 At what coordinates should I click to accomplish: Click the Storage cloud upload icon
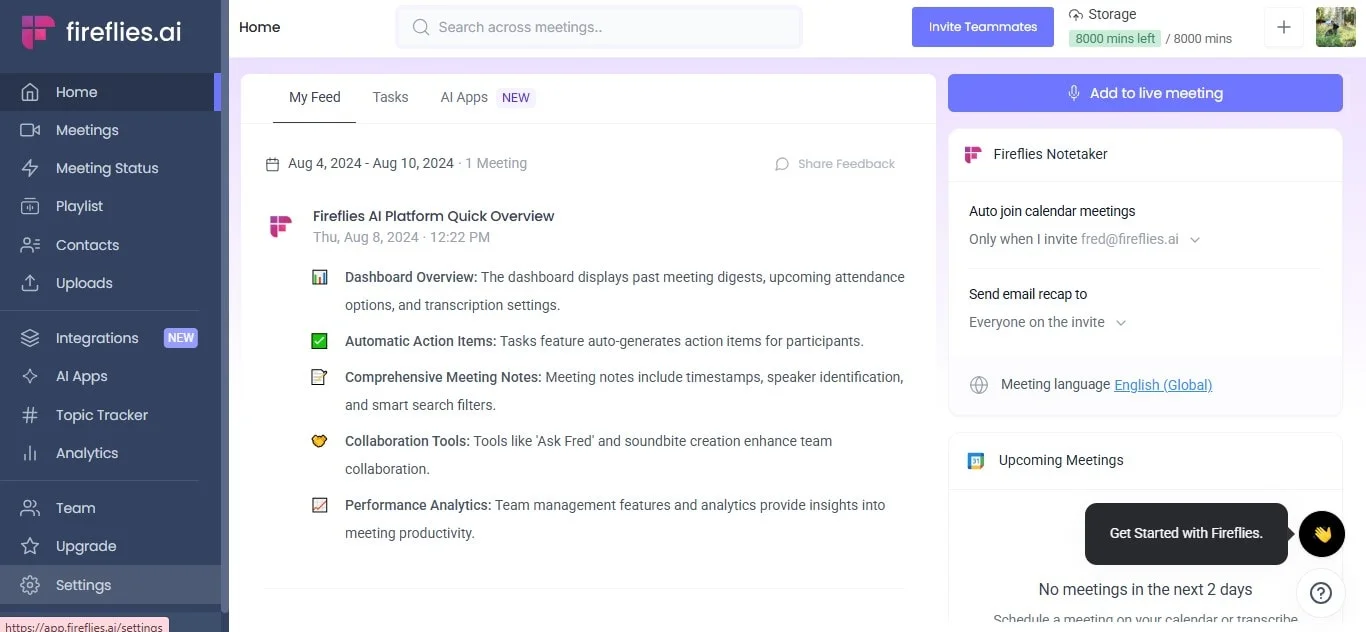[1076, 14]
